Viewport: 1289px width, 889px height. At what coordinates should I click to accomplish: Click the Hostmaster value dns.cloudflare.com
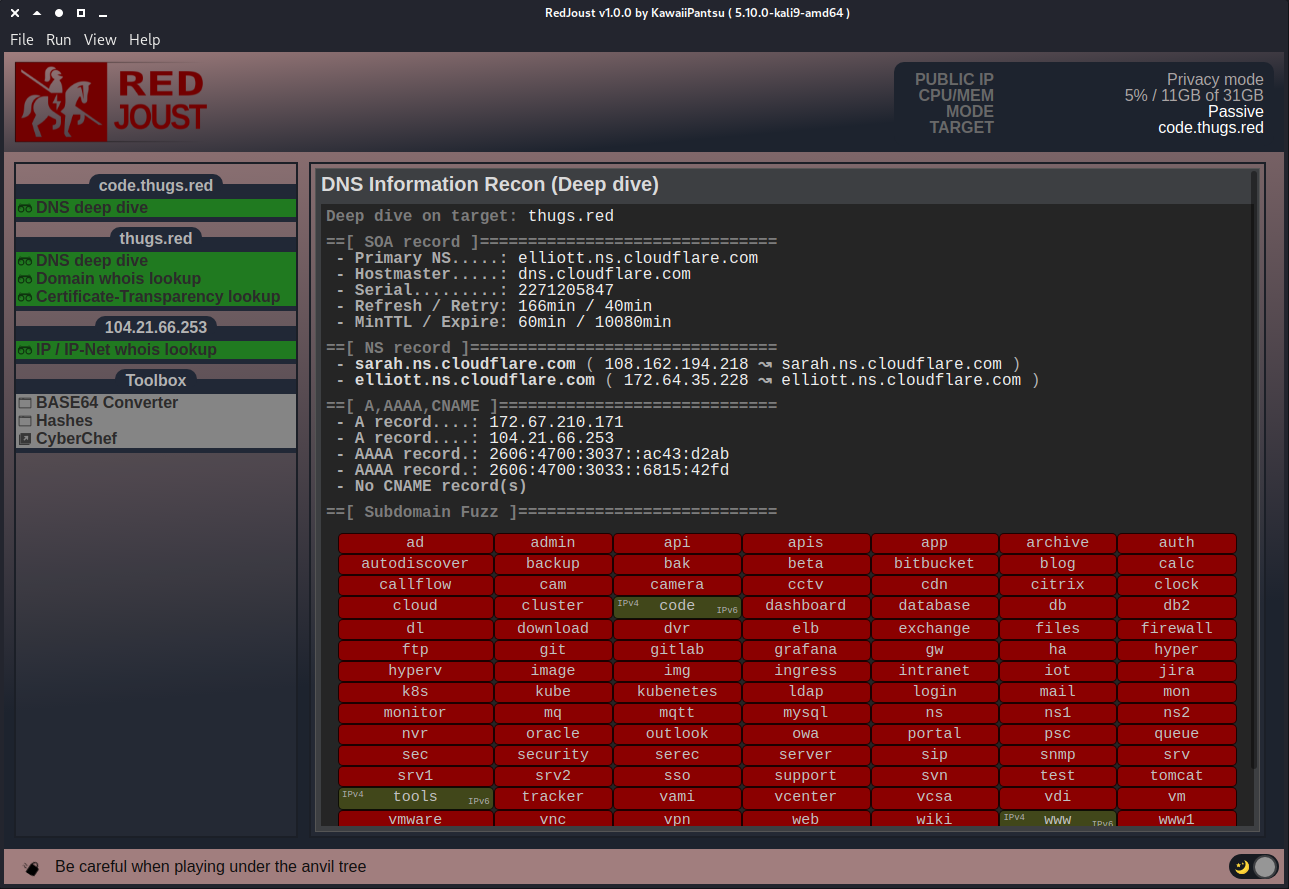pos(604,274)
